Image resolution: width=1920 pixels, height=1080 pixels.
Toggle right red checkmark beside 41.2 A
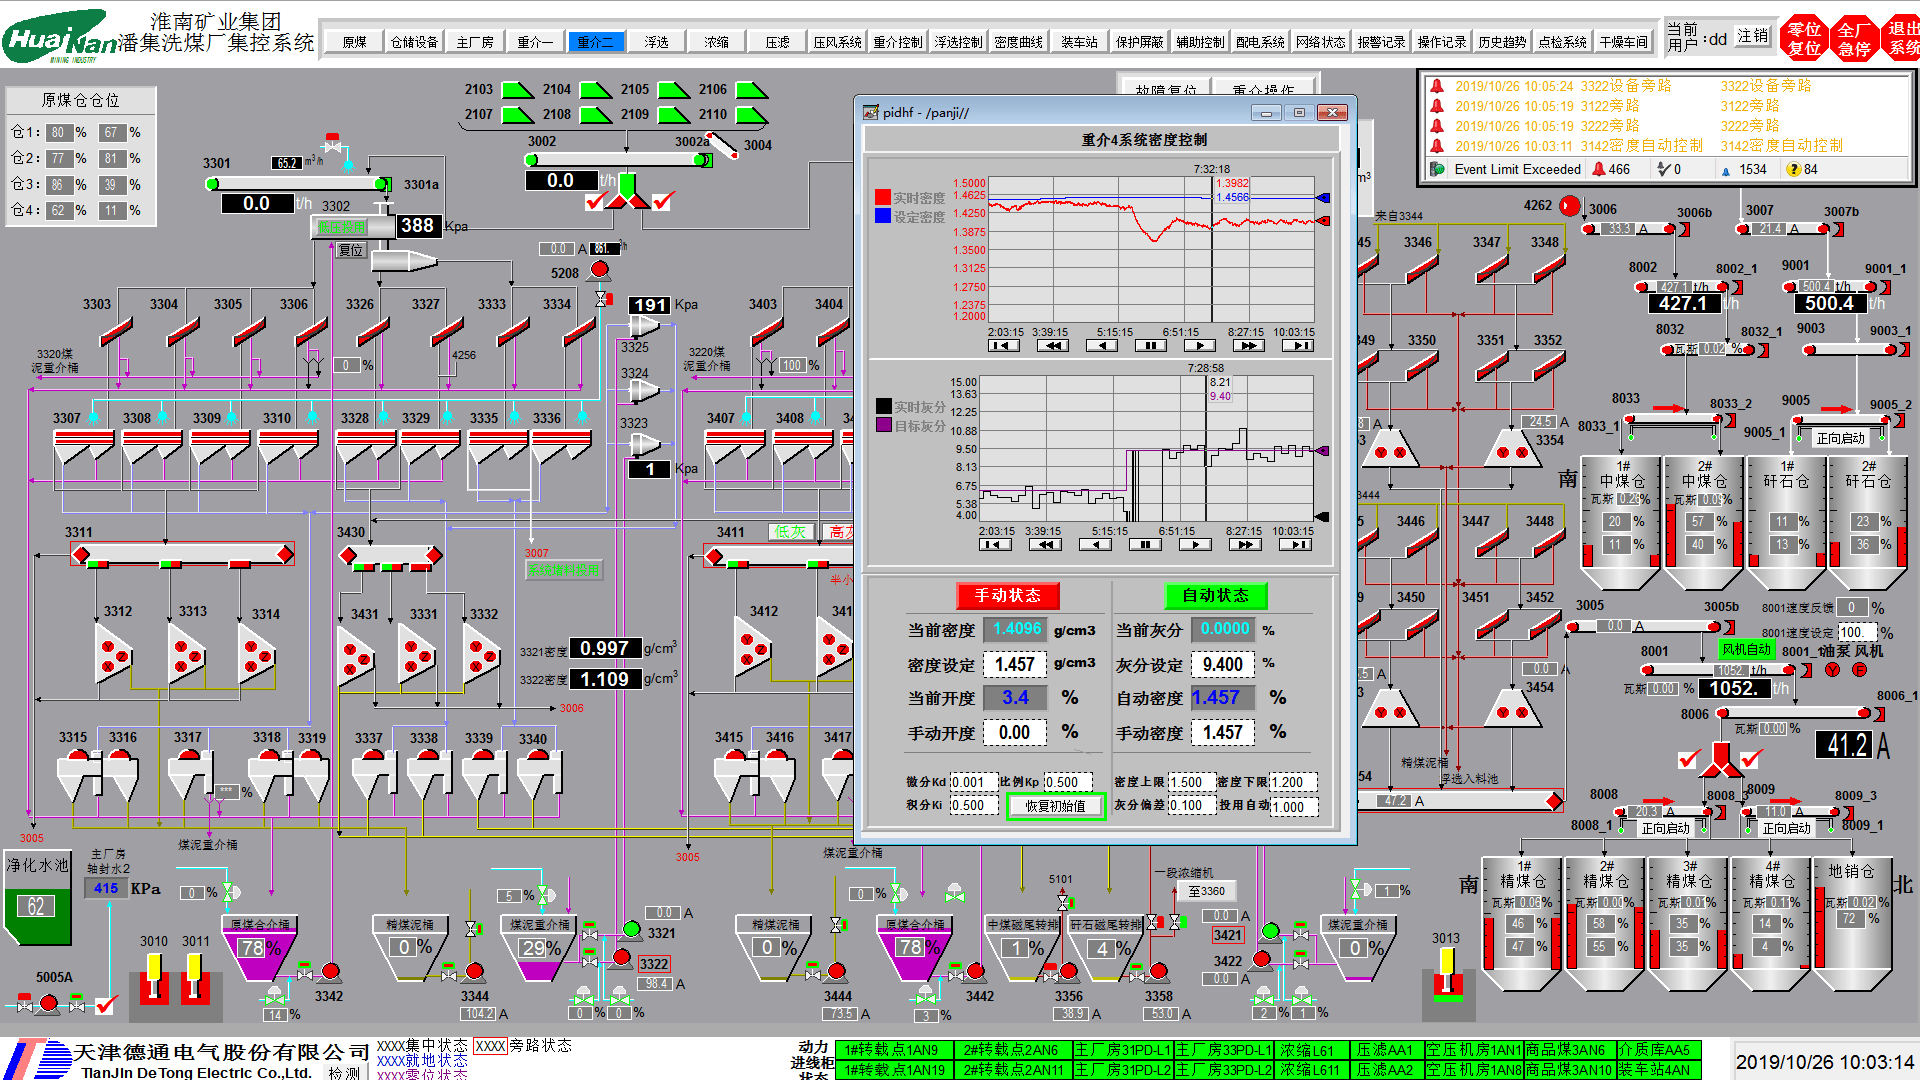pos(1751,760)
